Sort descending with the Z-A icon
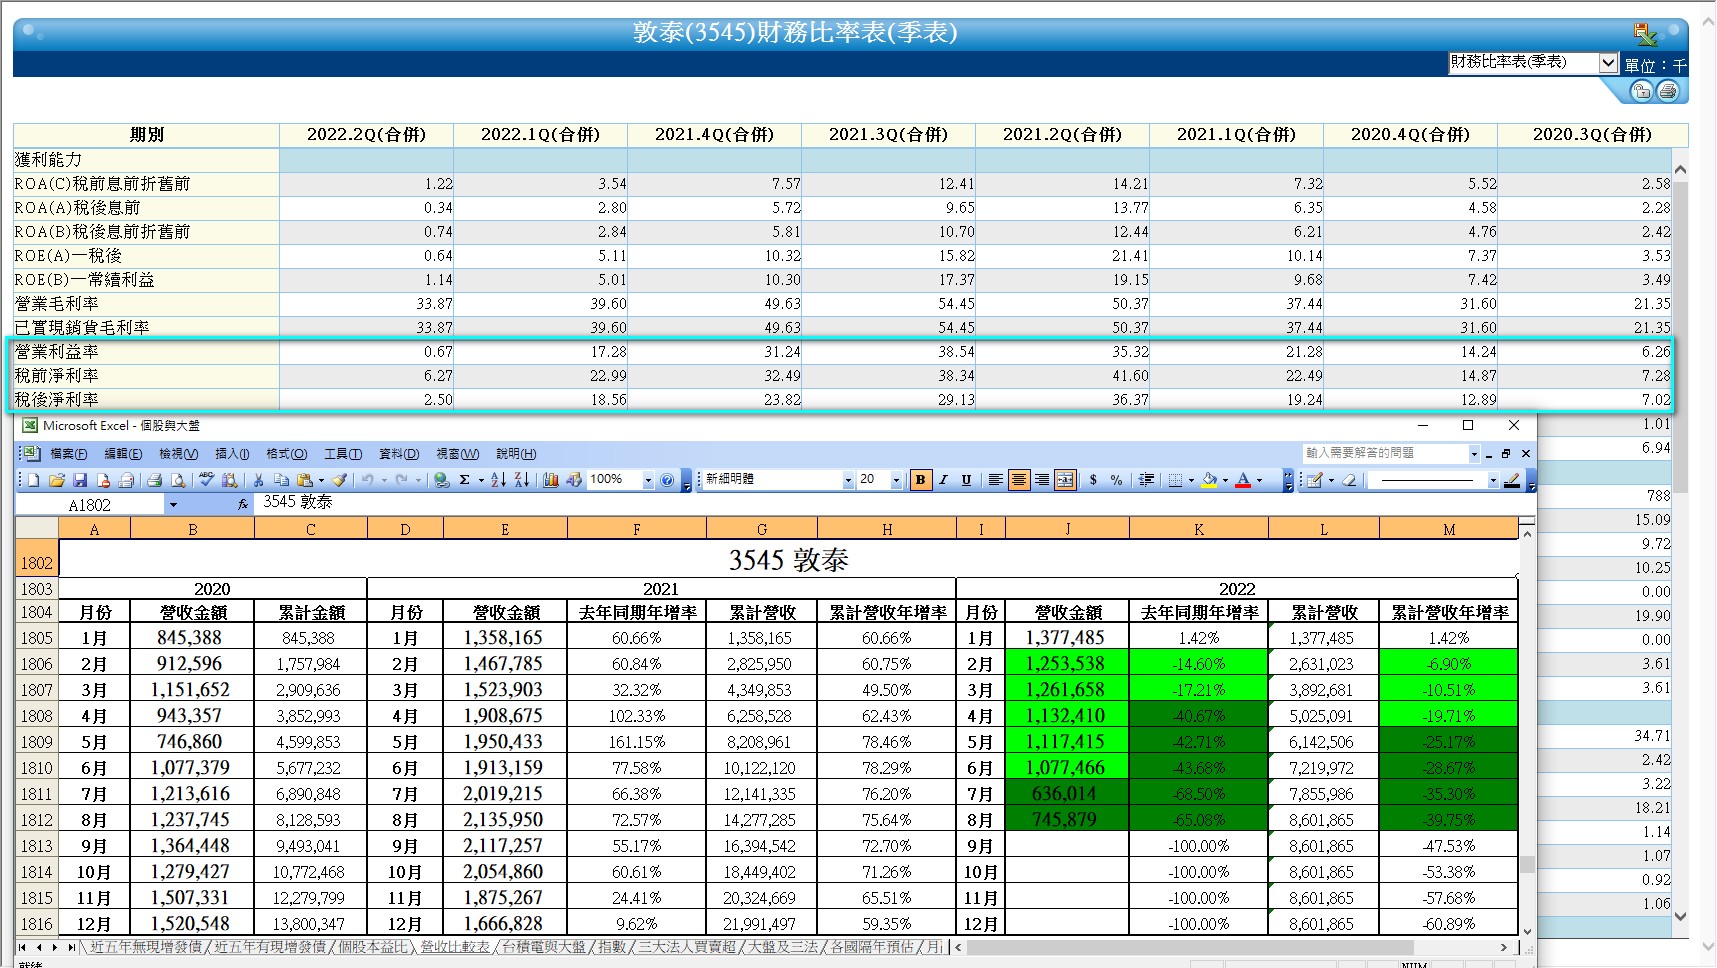 (x=521, y=480)
